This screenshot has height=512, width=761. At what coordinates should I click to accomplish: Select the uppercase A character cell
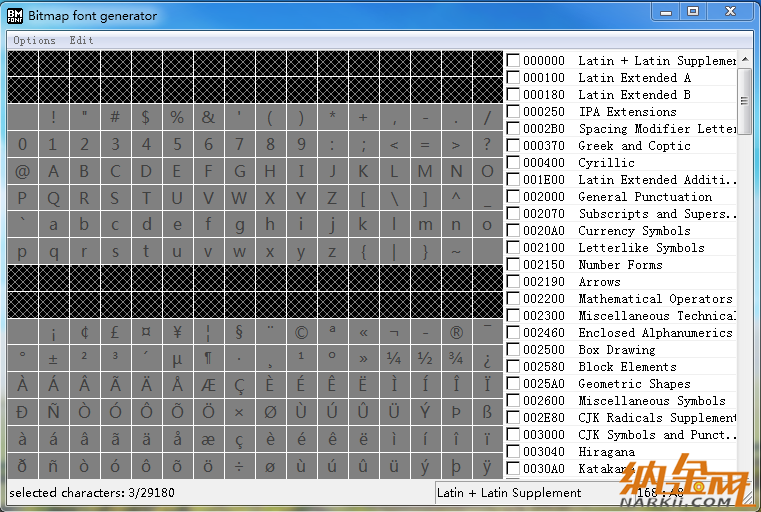53,171
